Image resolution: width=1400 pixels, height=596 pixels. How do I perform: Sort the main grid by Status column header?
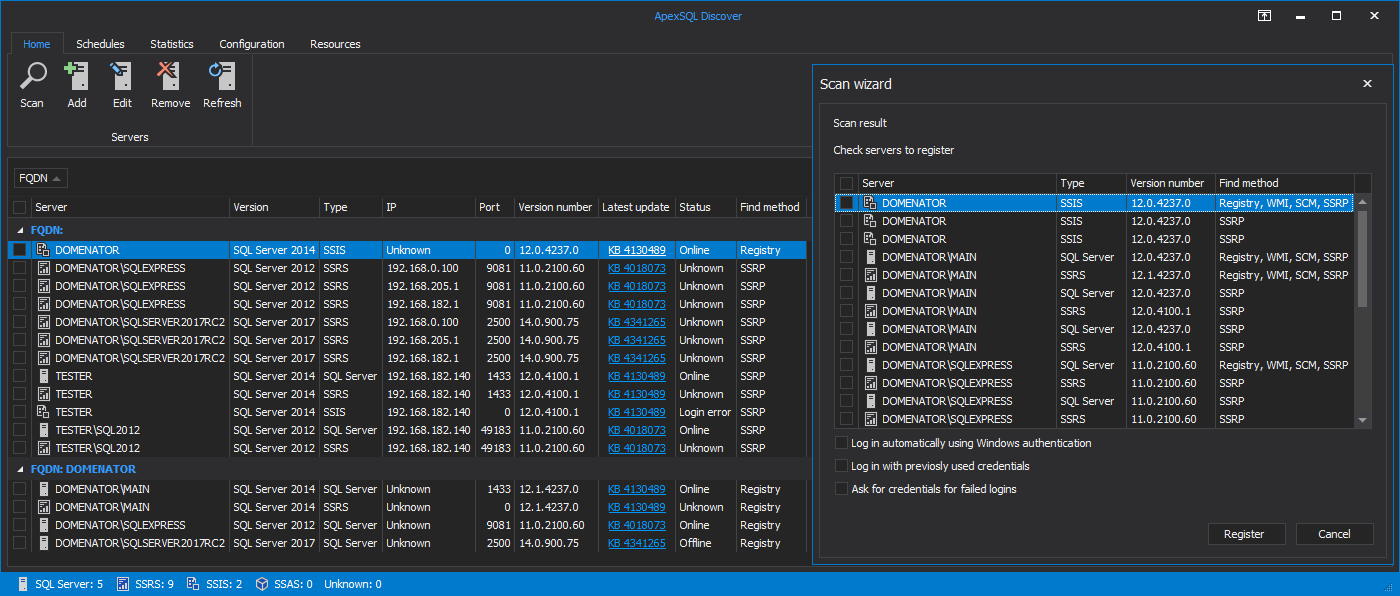[x=705, y=207]
